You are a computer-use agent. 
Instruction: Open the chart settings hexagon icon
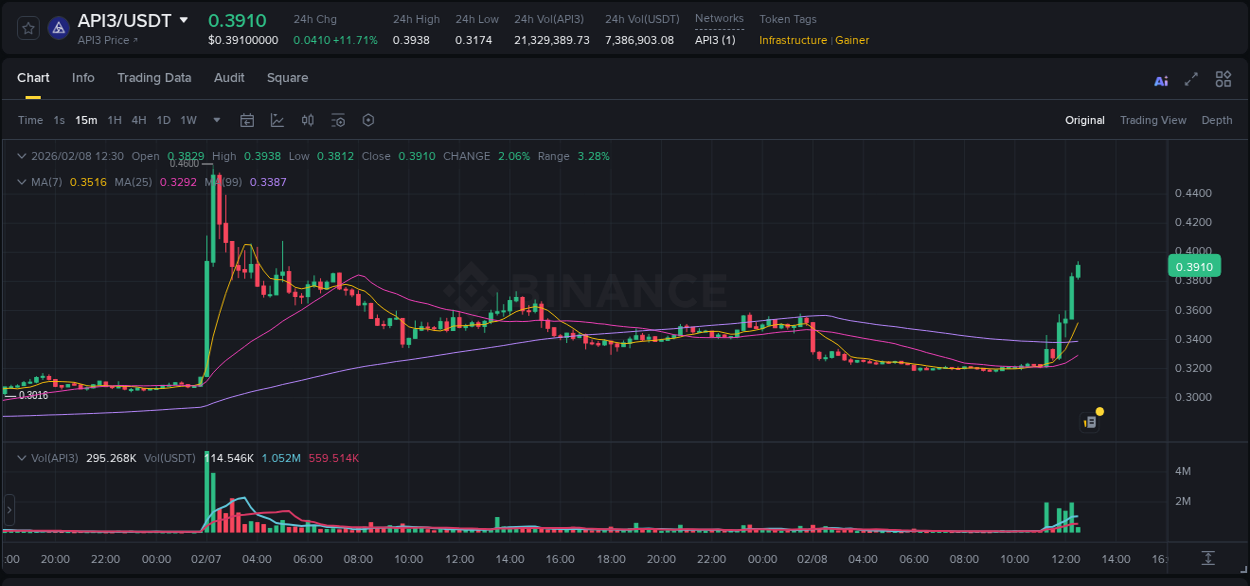click(368, 120)
